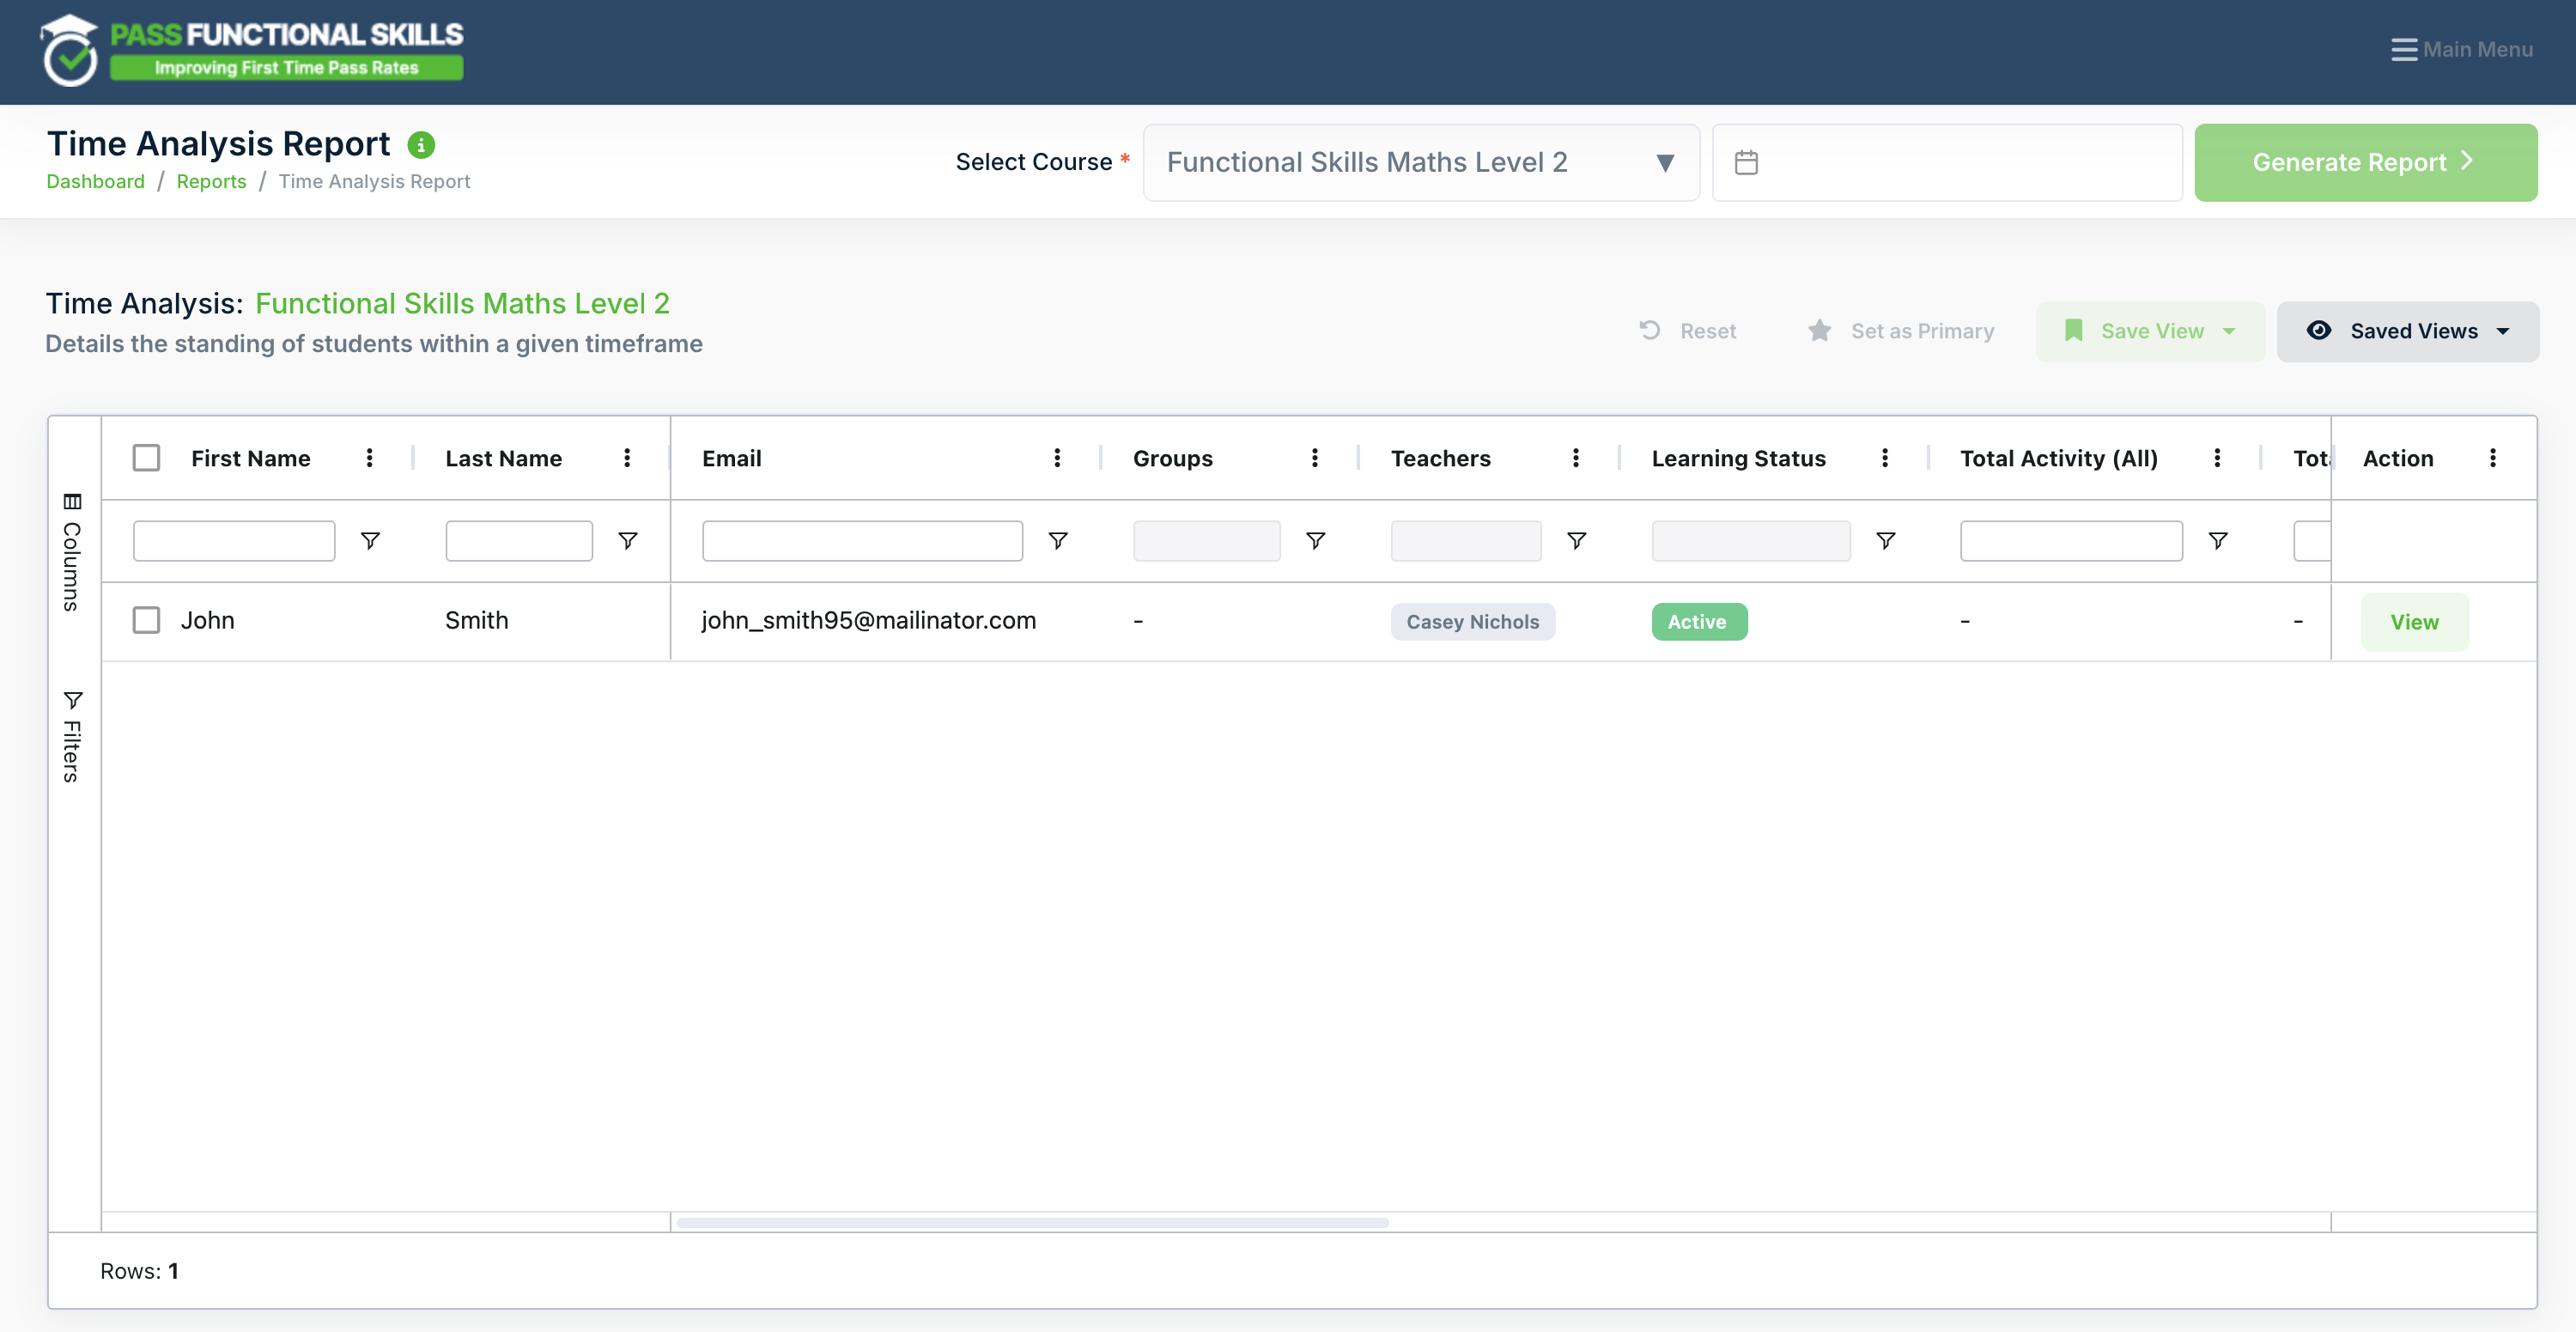
Task: Open the Email column three-dot menu
Action: 1057,458
